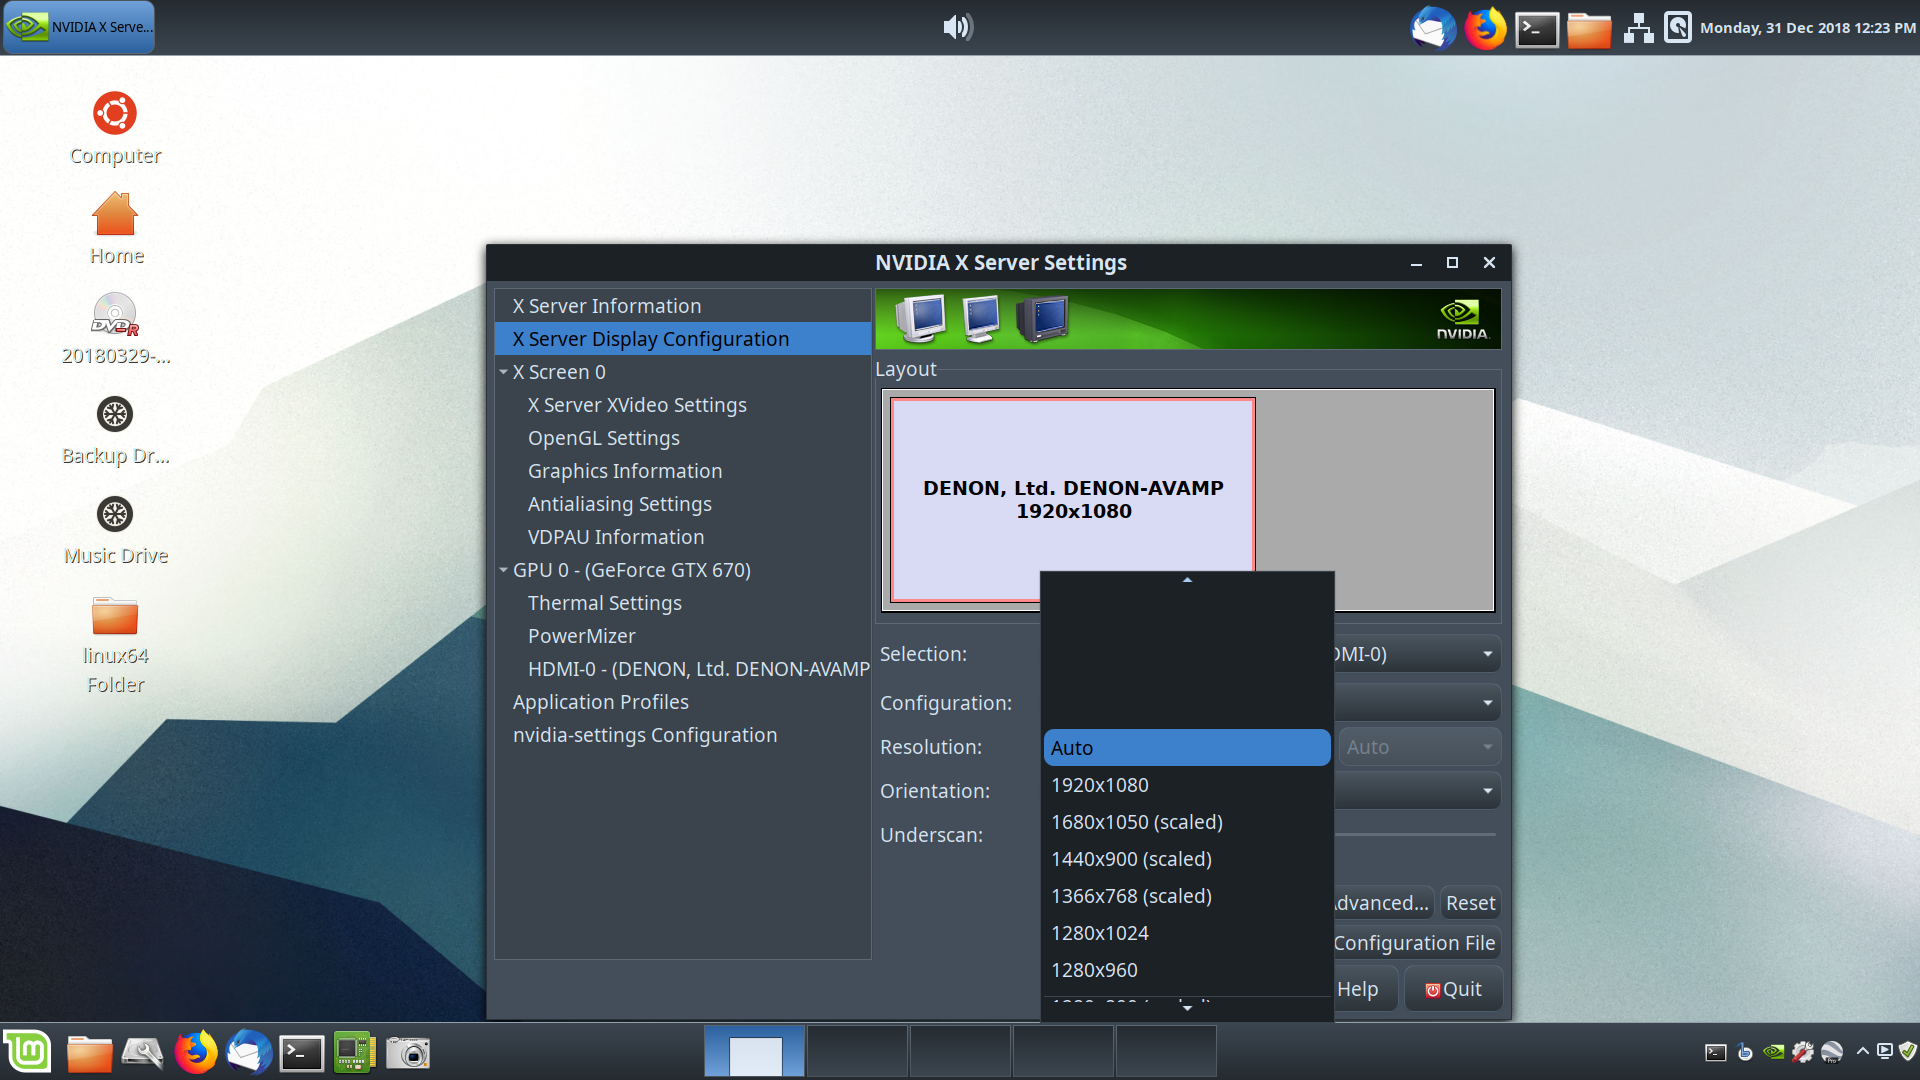Collapse the GPU 0 GeForce GTX 670 node
Viewport: 1920px width, 1080px height.
504,570
